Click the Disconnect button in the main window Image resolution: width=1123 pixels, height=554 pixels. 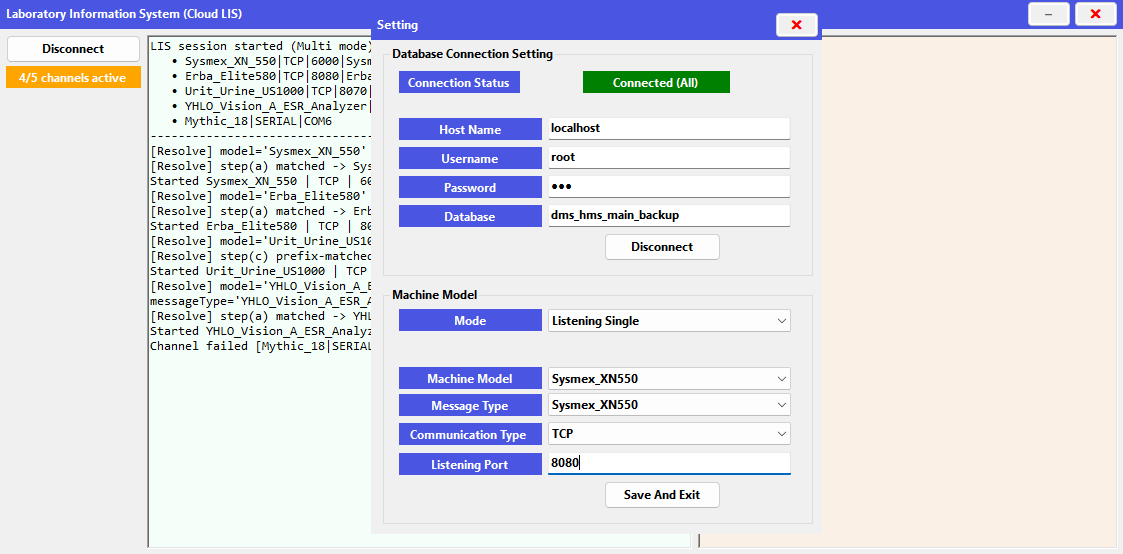tap(73, 49)
